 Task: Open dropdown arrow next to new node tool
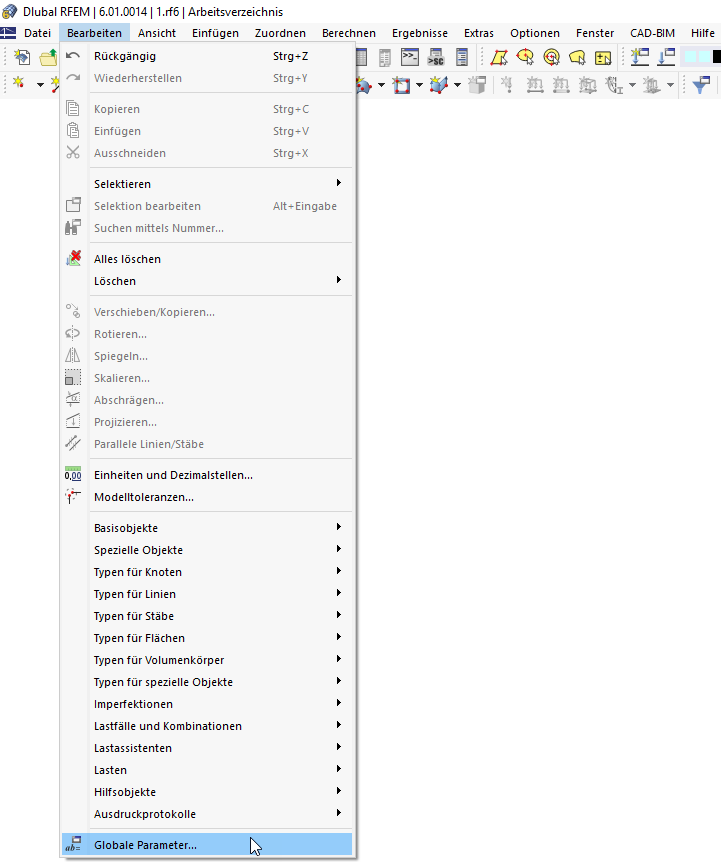click(x=40, y=85)
